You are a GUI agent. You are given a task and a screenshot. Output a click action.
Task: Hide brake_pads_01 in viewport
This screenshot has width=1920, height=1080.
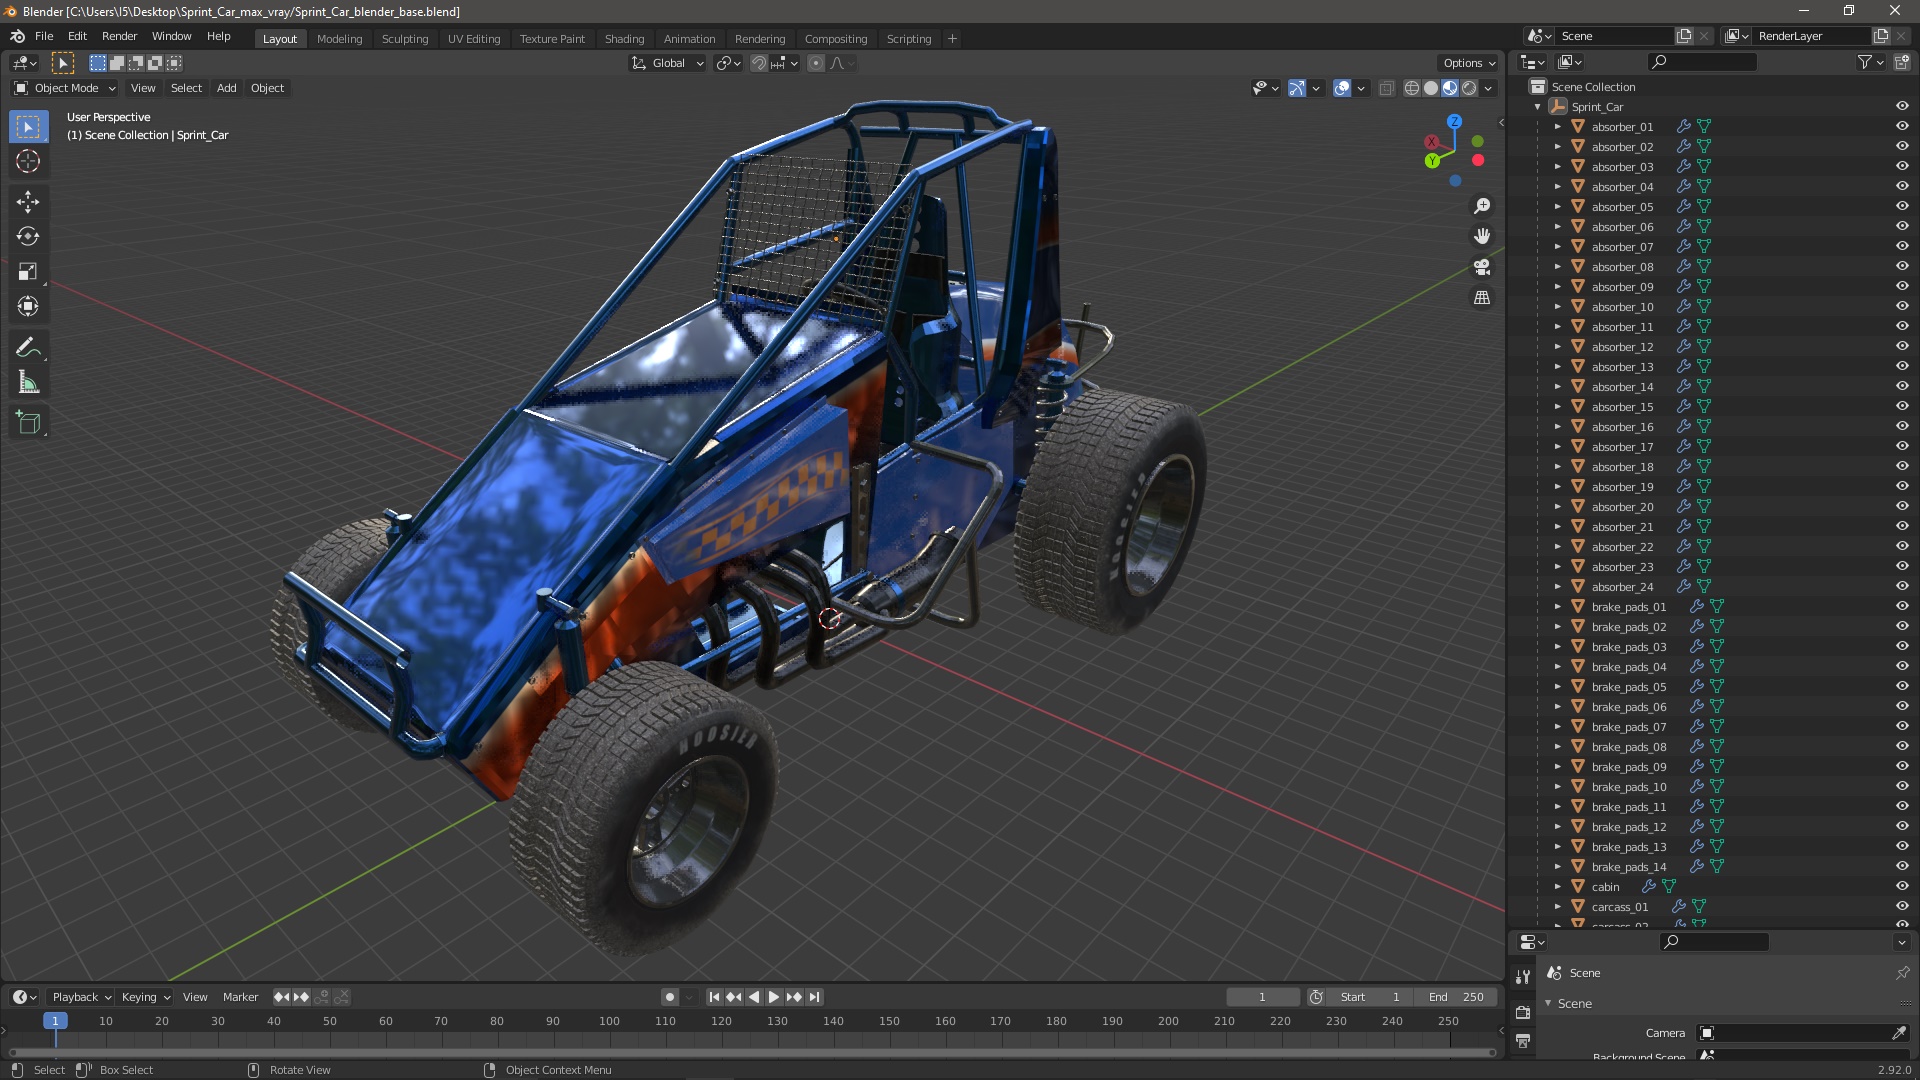[x=1902, y=606]
